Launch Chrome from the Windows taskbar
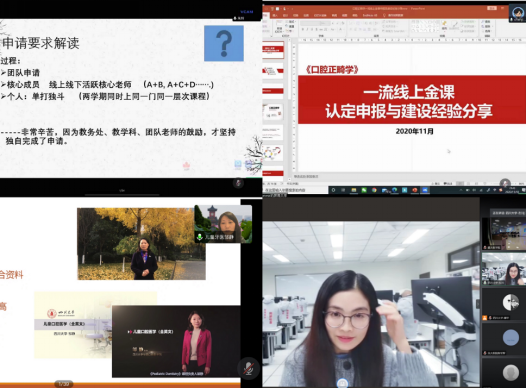The width and height of the screenshot is (527, 389). [374, 190]
